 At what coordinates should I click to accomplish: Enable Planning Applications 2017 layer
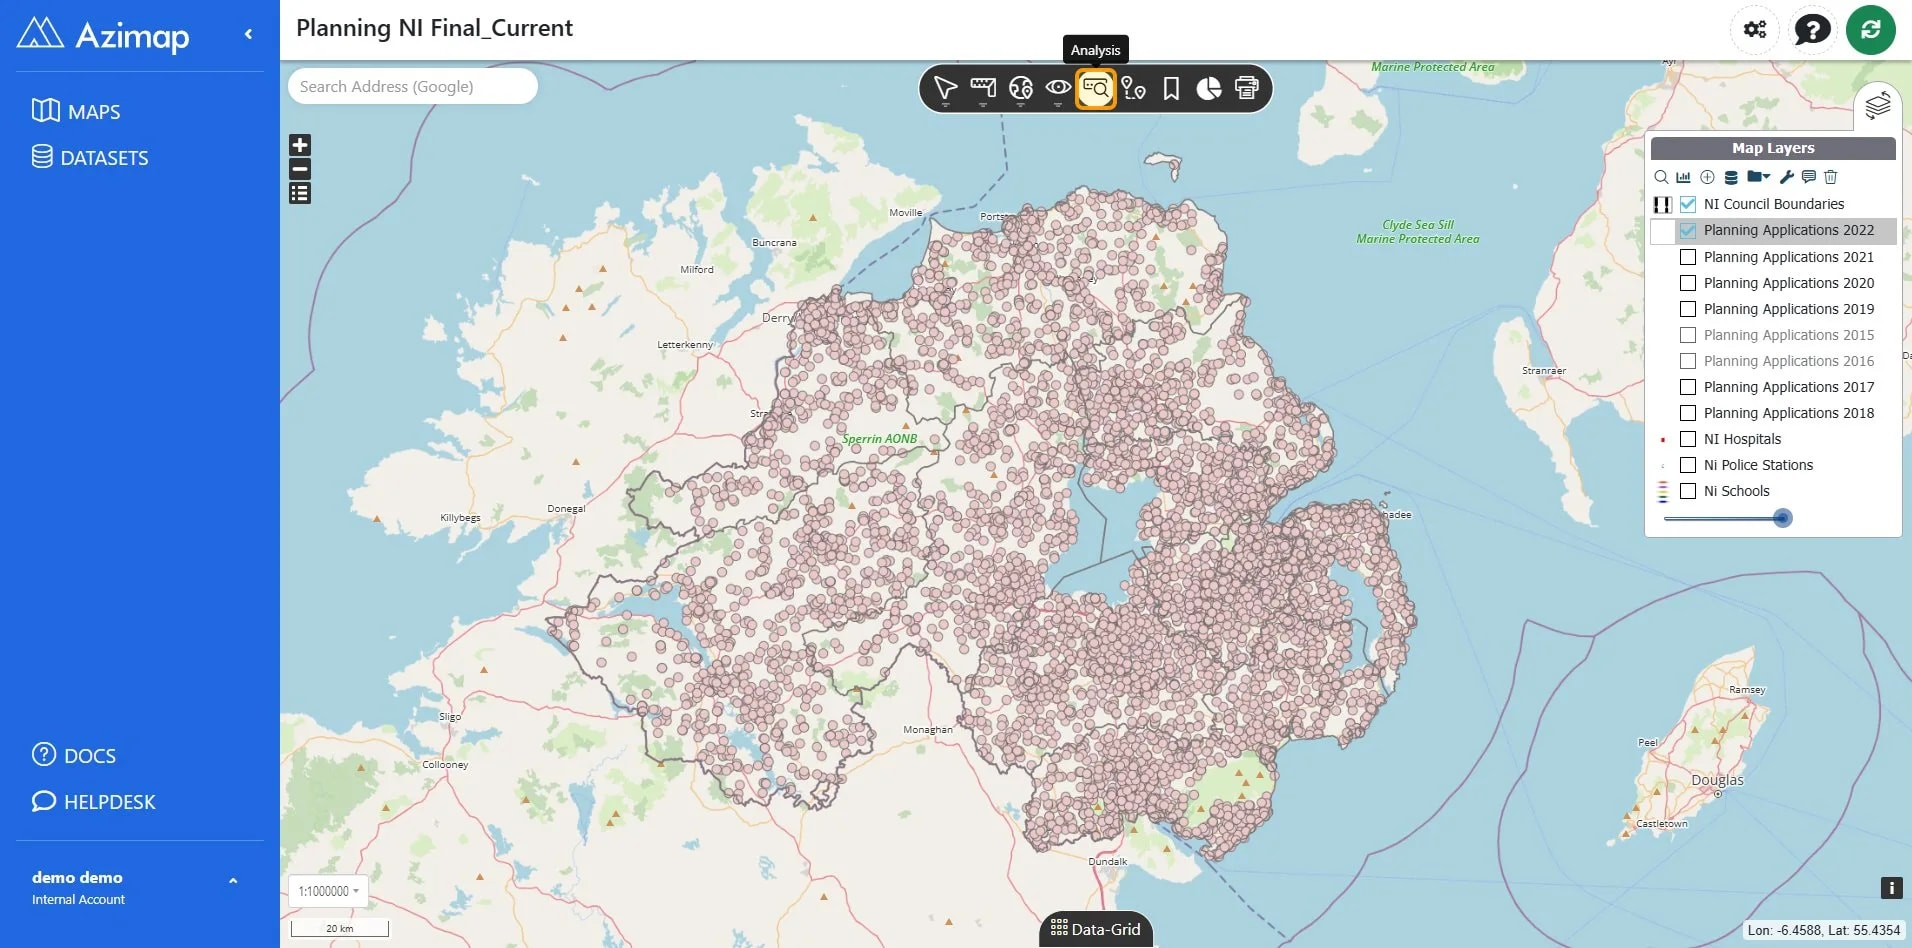coord(1688,387)
